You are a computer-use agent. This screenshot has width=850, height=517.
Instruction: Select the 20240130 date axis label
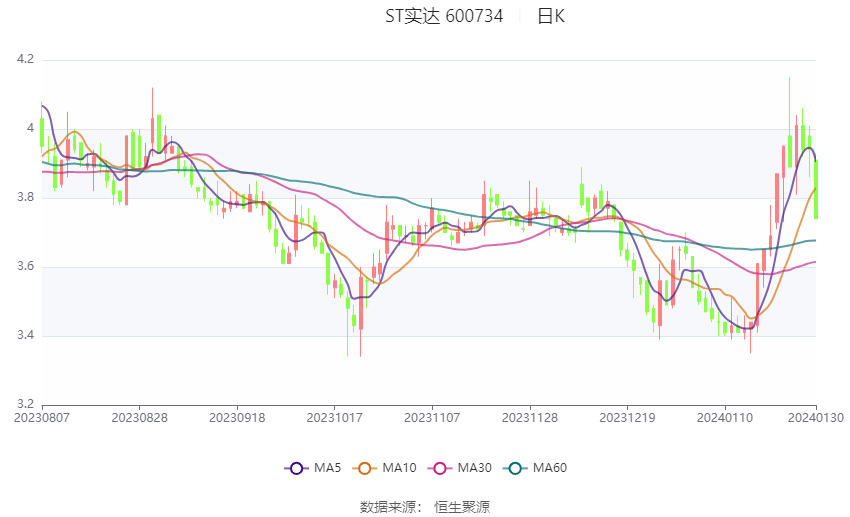816,418
